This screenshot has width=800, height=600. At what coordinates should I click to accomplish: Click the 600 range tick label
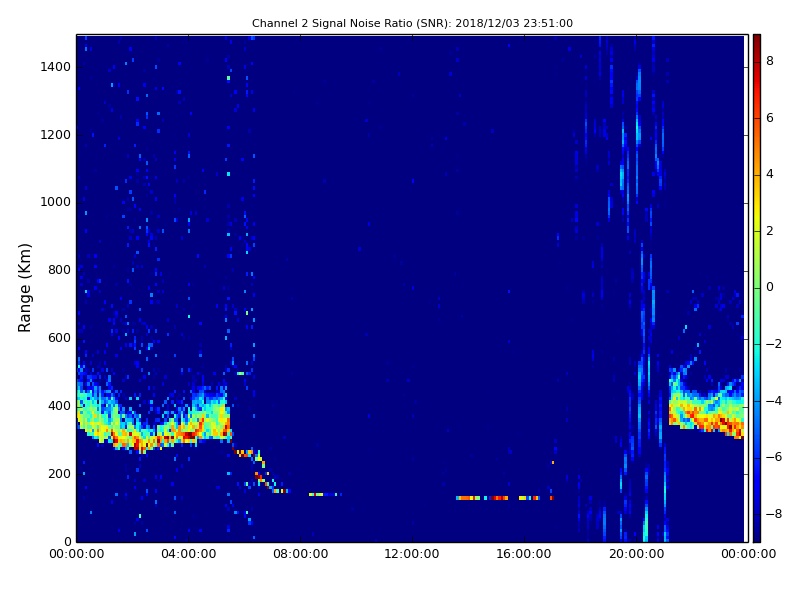[x=59, y=338]
